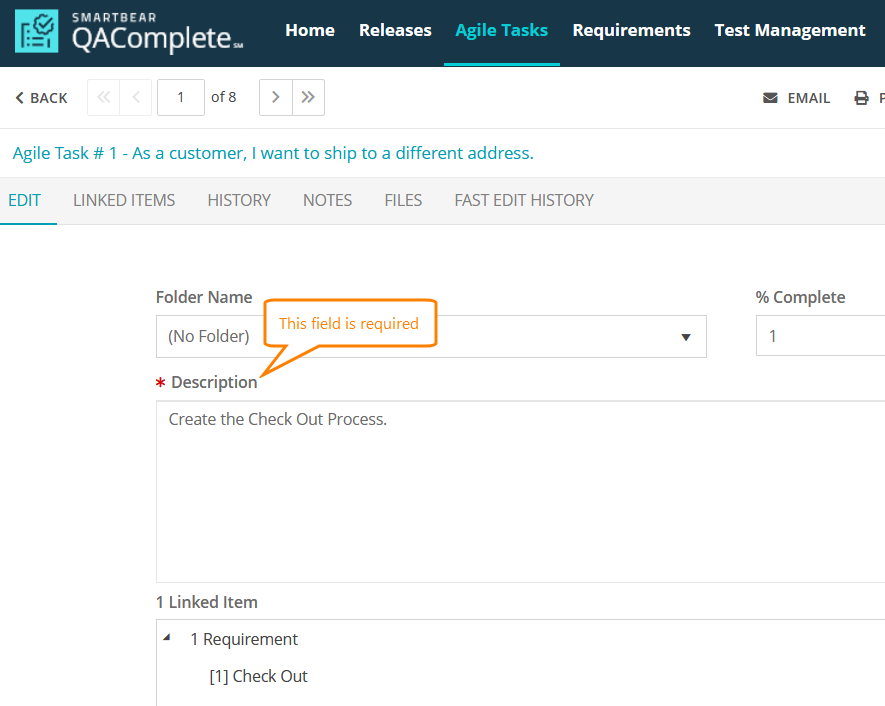Open the Notes tab
Screen dimensions: 885x706
tap(327, 200)
